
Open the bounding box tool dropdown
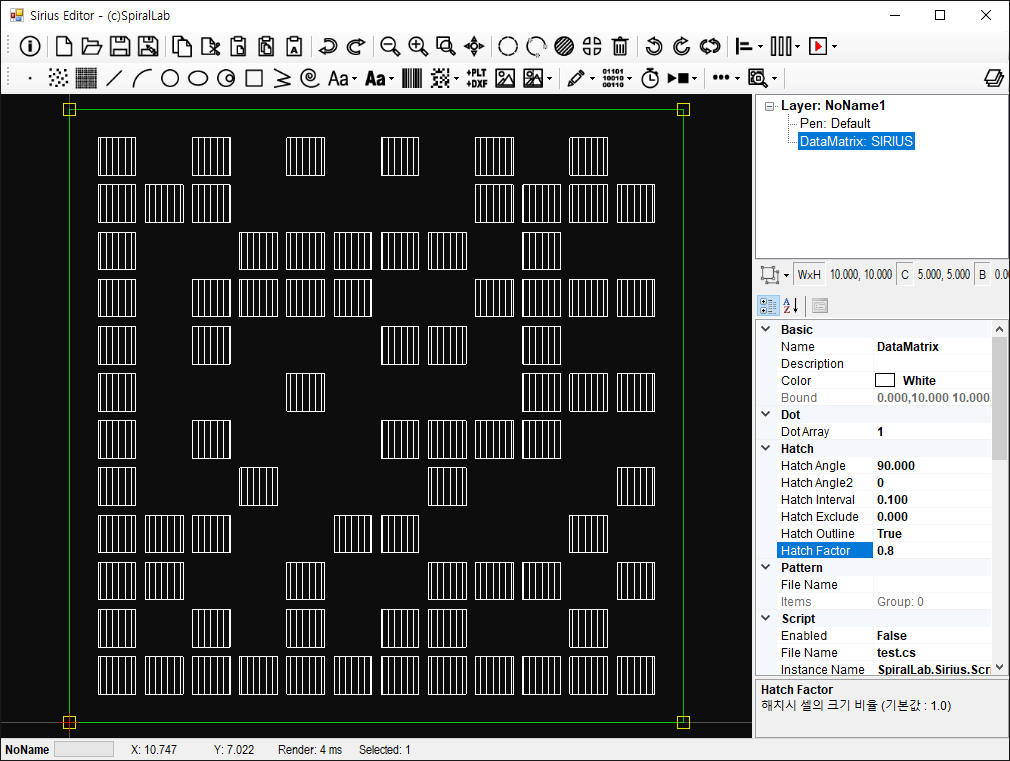pyautogui.click(x=786, y=275)
